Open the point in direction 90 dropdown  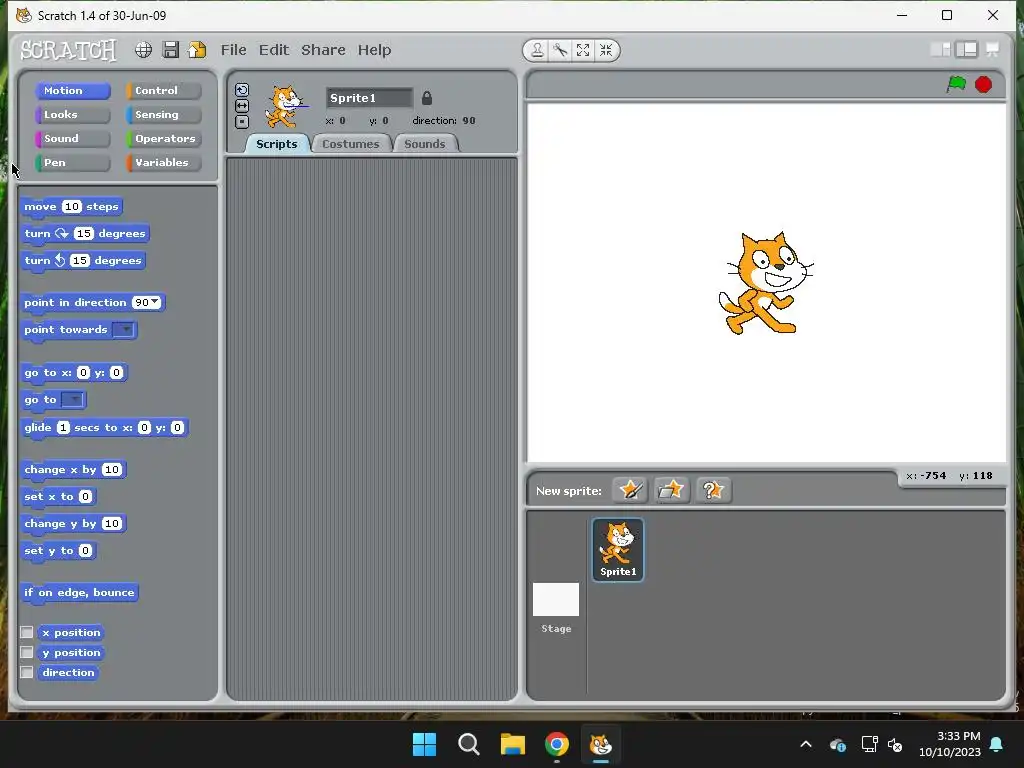[x=155, y=302]
